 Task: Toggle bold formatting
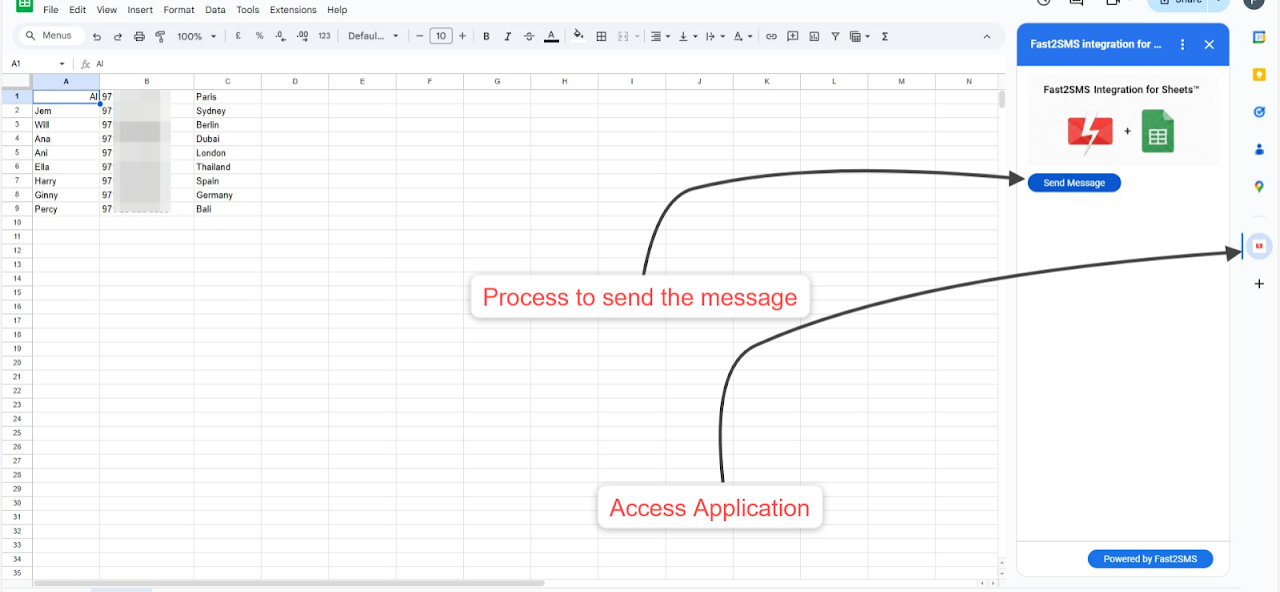[486, 36]
